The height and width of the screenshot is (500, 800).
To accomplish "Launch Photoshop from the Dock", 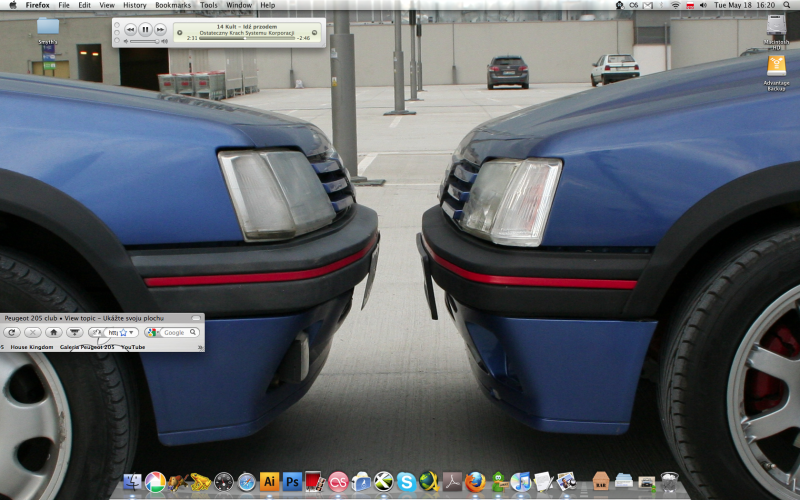I will coord(292,482).
